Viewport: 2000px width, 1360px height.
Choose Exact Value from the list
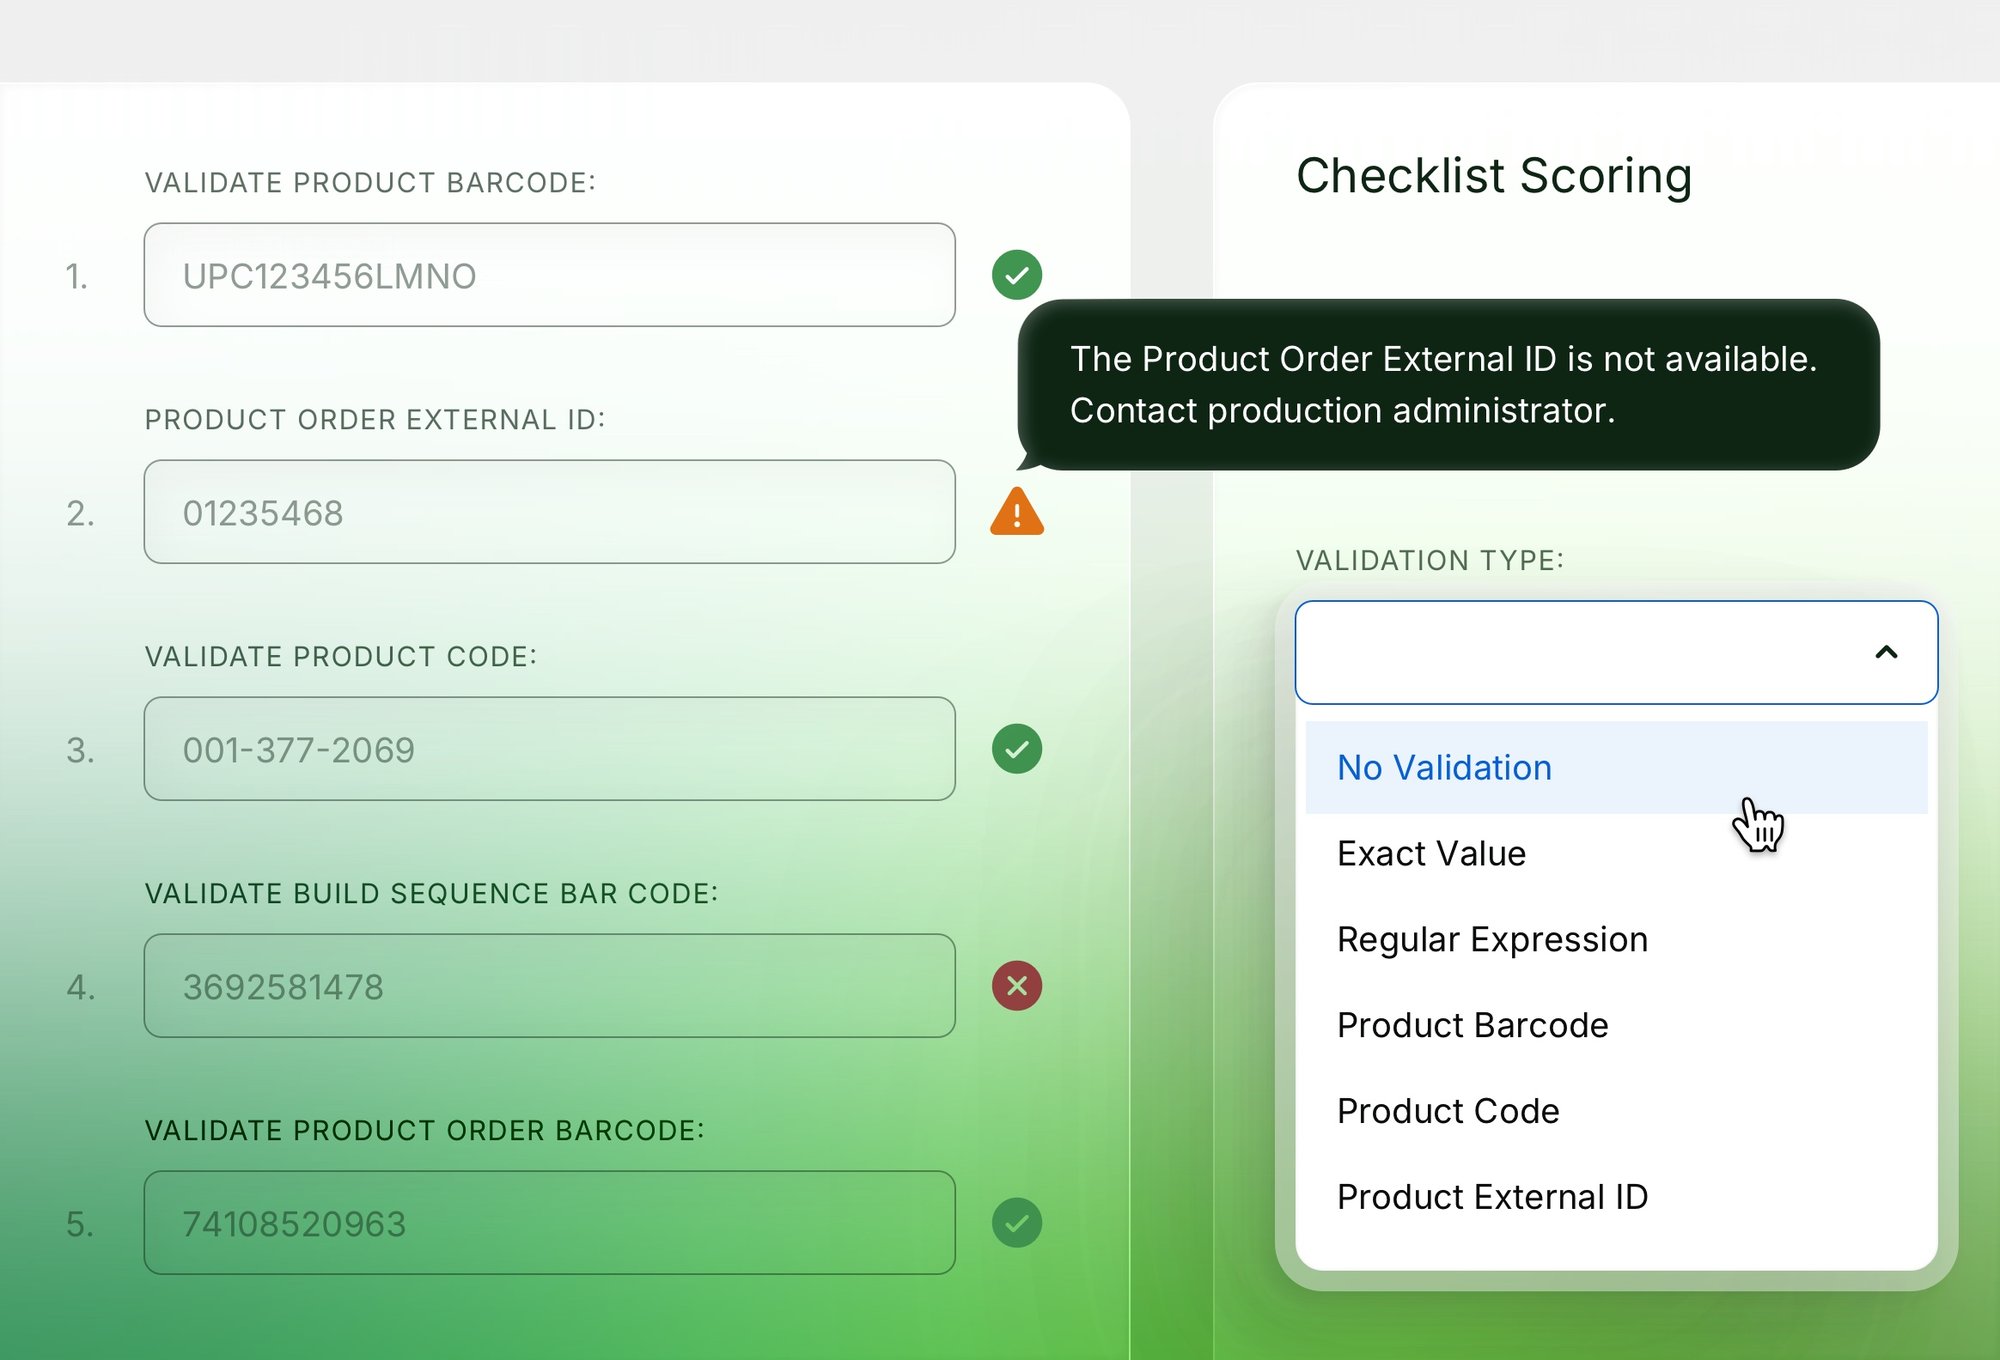pos(1616,853)
